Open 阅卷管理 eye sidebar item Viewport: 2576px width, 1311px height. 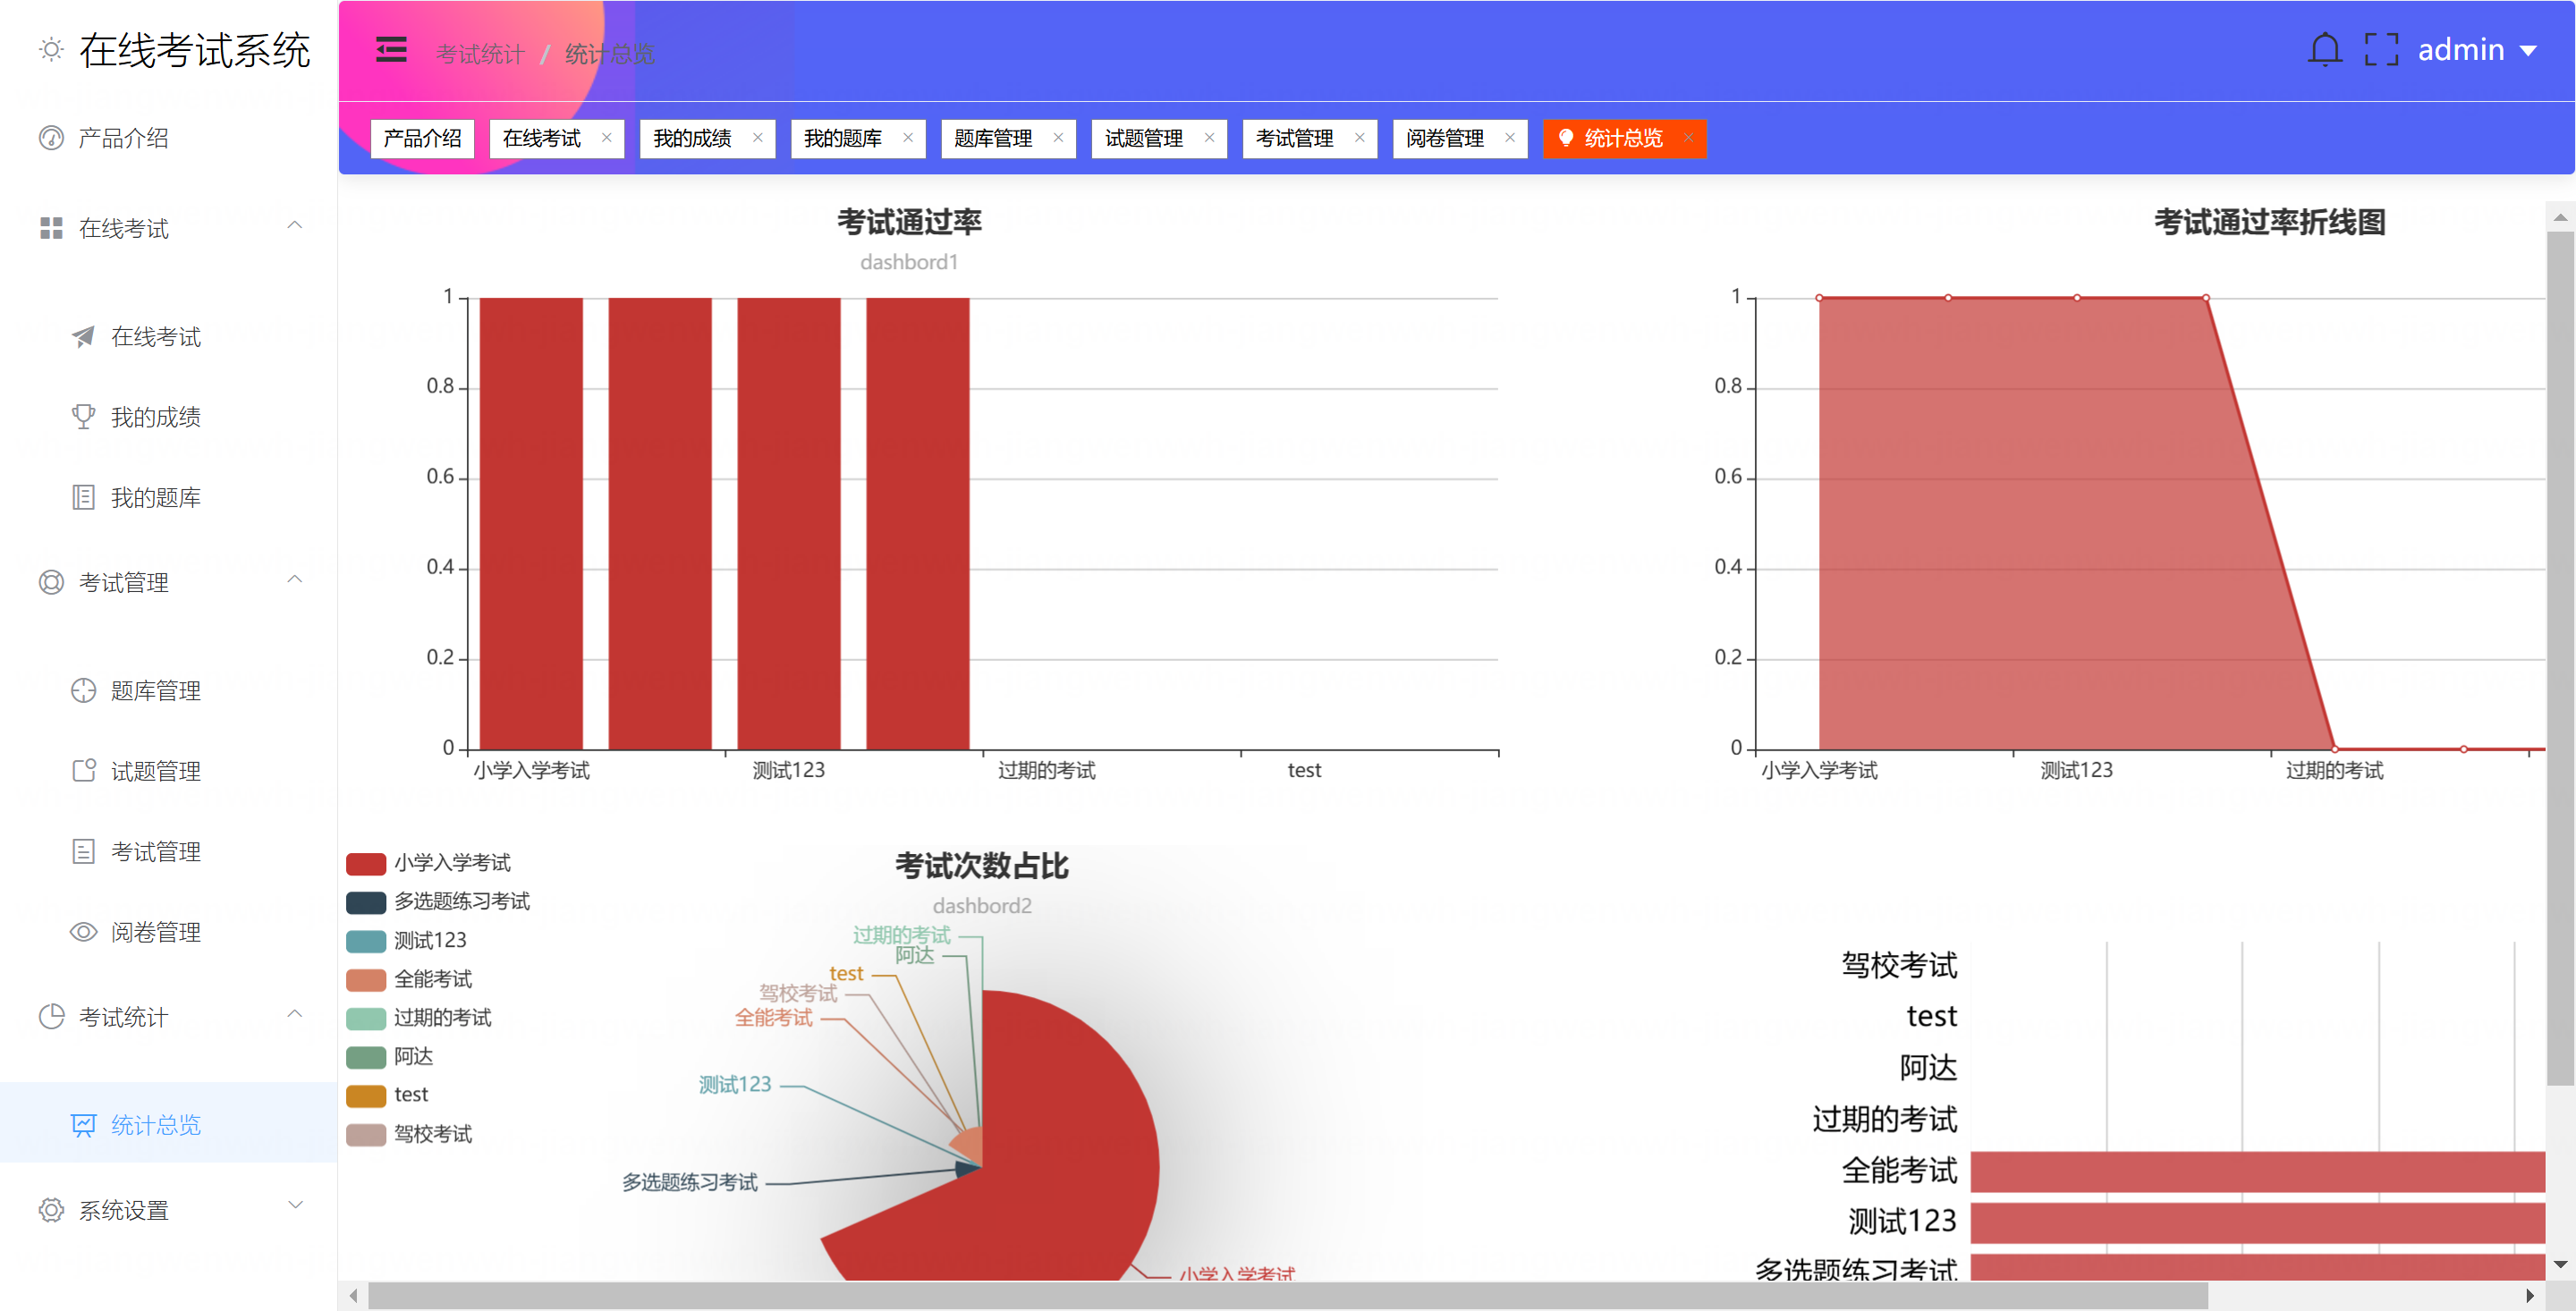(155, 932)
